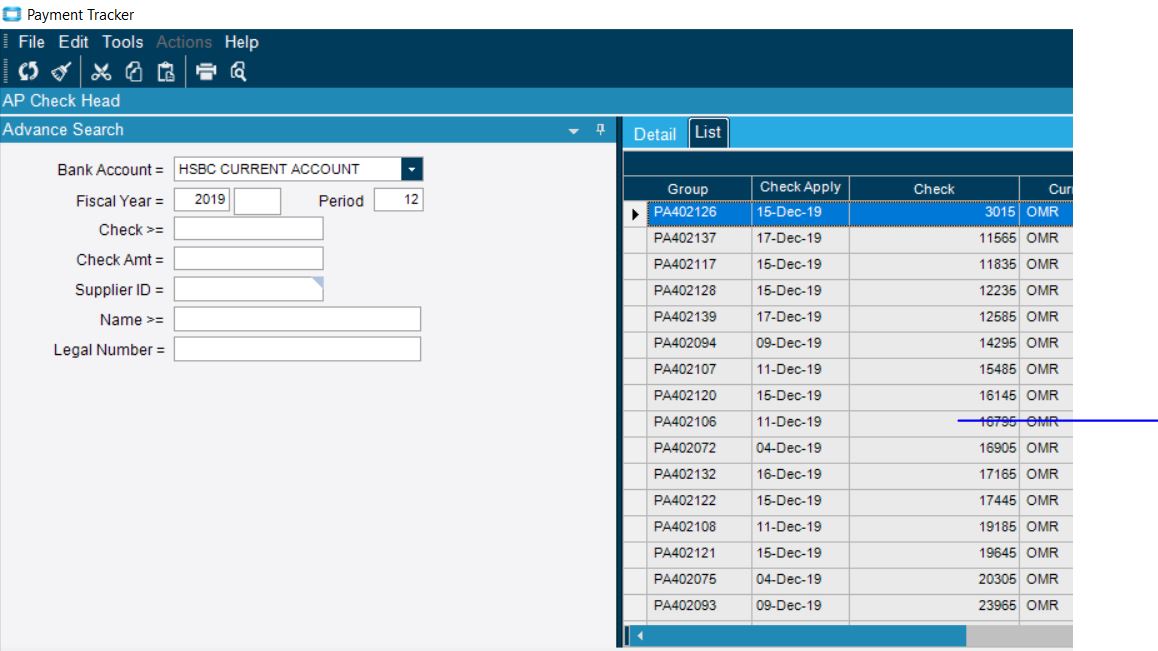Viewport: 1158px width, 651px height.
Task: Click the Legal Number input field
Action: (x=297, y=349)
